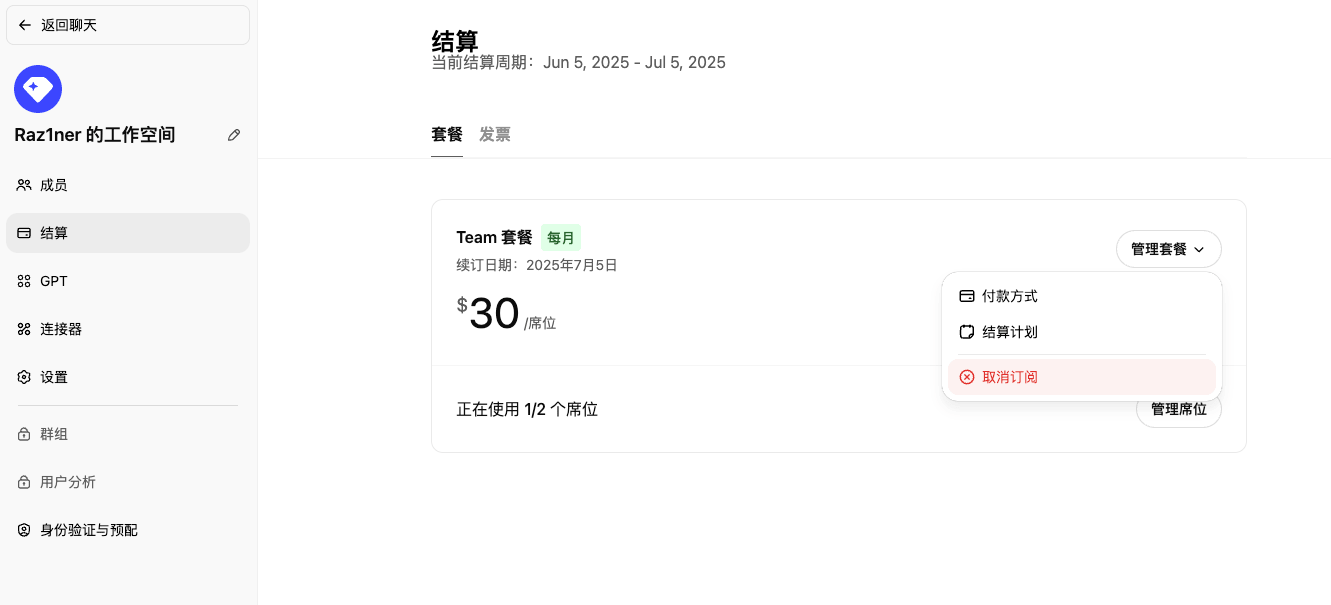The width and height of the screenshot is (1331, 605).
Task: Click the lock icon next to 用户分析
Action: coord(24,482)
